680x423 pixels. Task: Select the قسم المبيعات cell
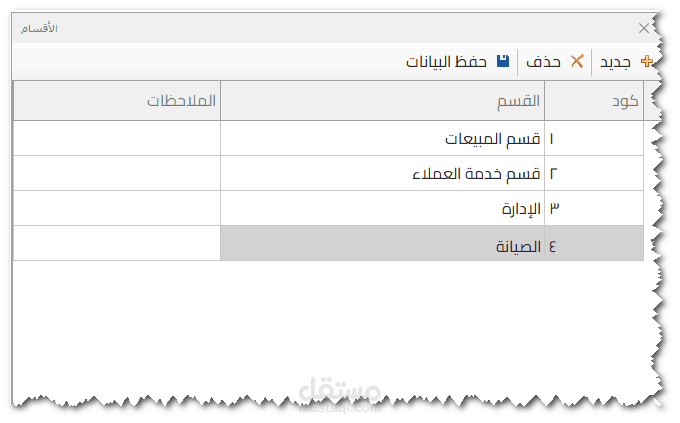point(383,138)
